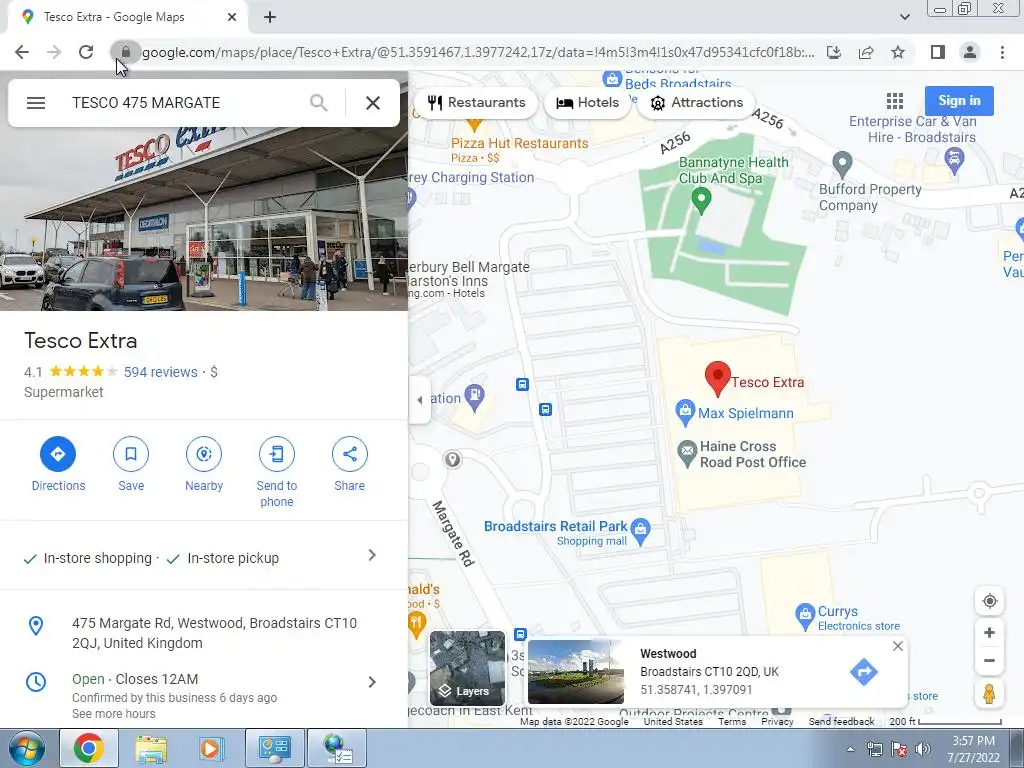Open the 594 reviews link
Viewport: 1024px width, 768px height.
(161, 372)
